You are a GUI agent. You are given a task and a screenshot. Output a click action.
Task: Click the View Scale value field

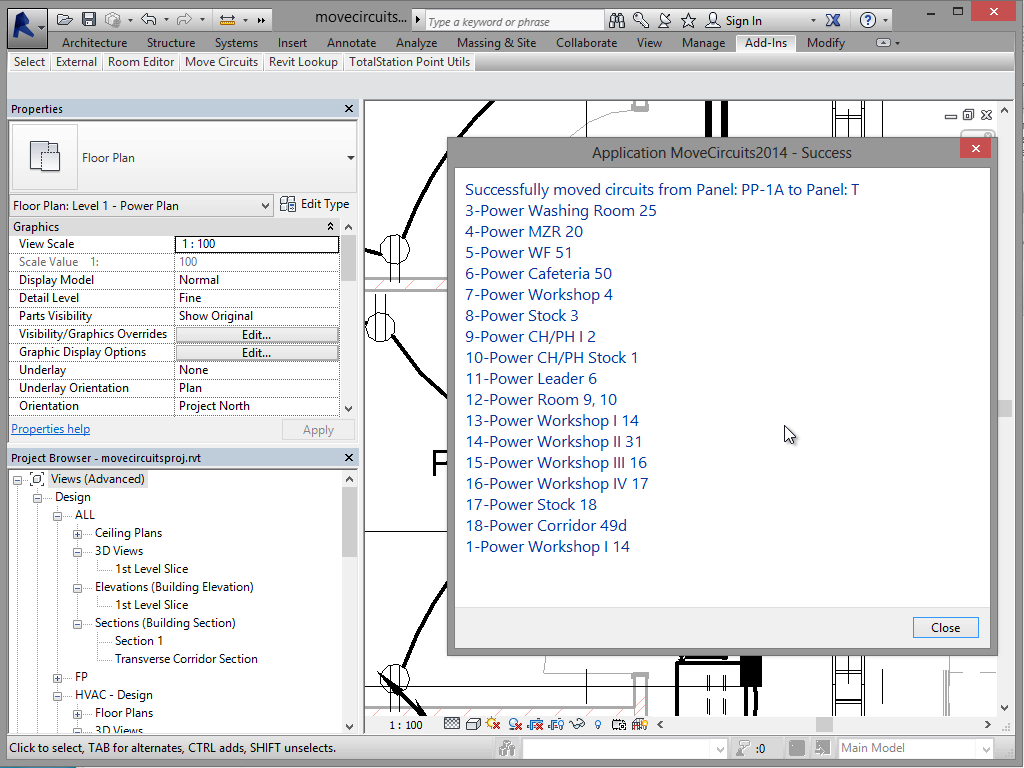point(257,244)
